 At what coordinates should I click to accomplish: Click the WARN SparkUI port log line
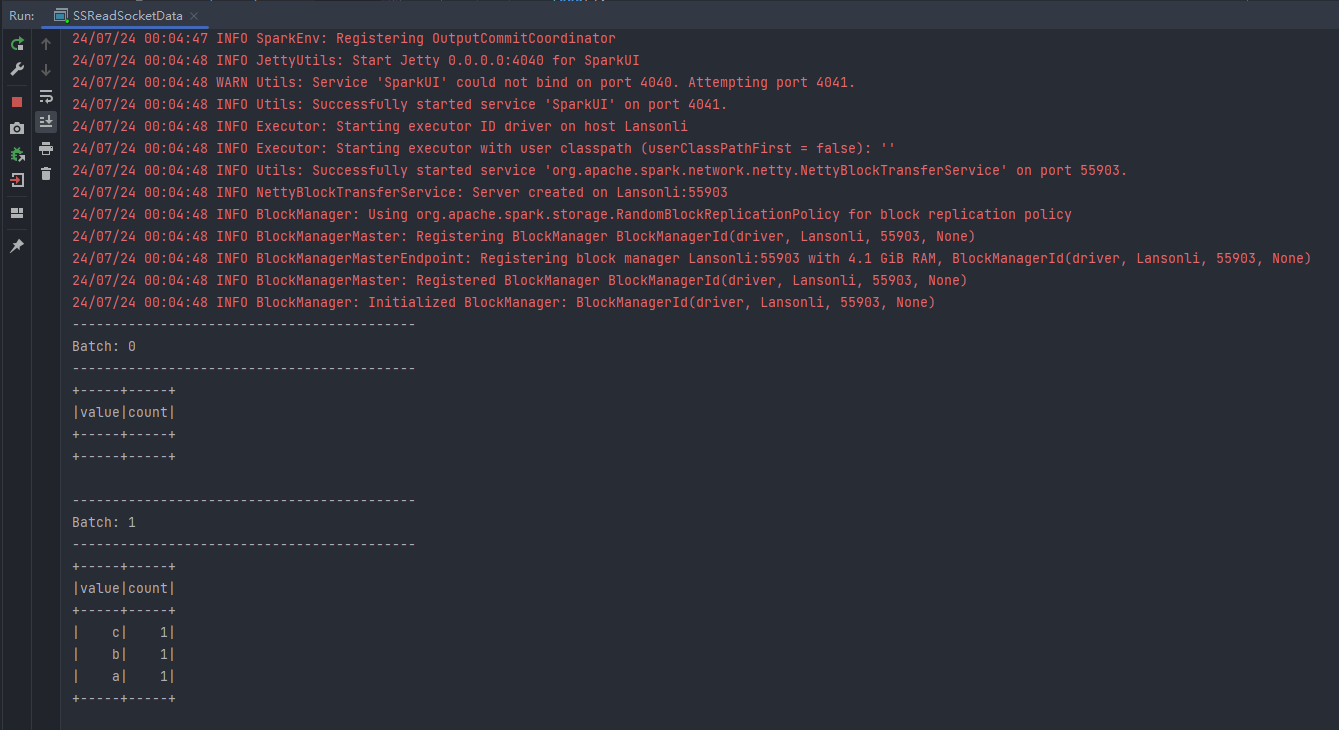pyautogui.click(x=463, y=82)
